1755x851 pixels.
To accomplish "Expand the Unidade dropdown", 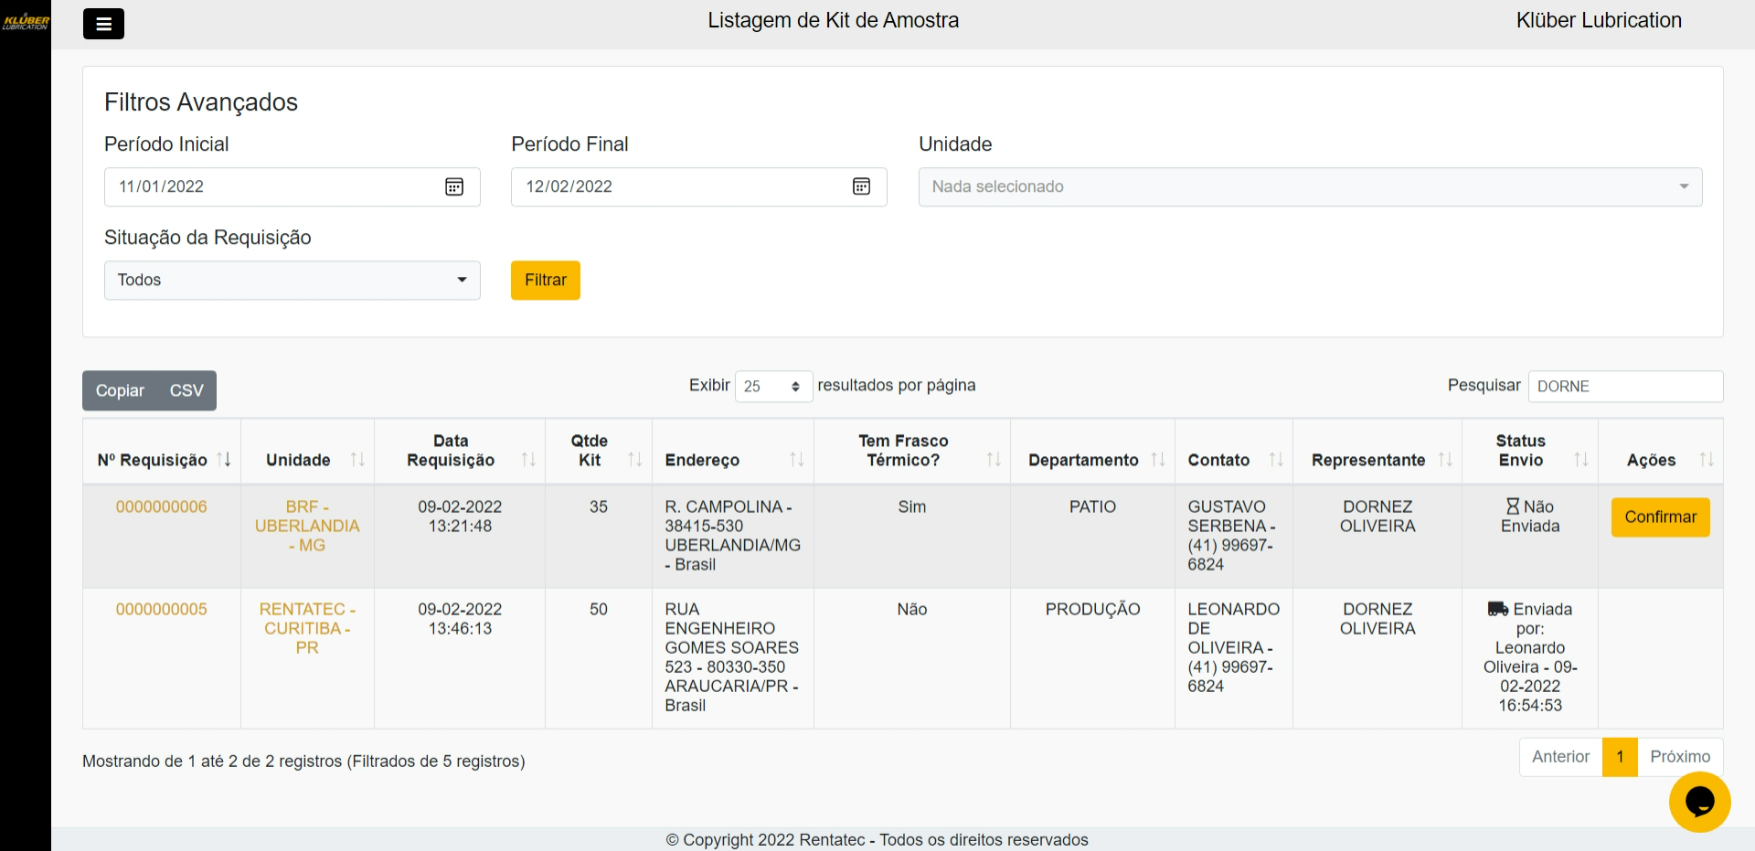I will tap(1310, 187).
